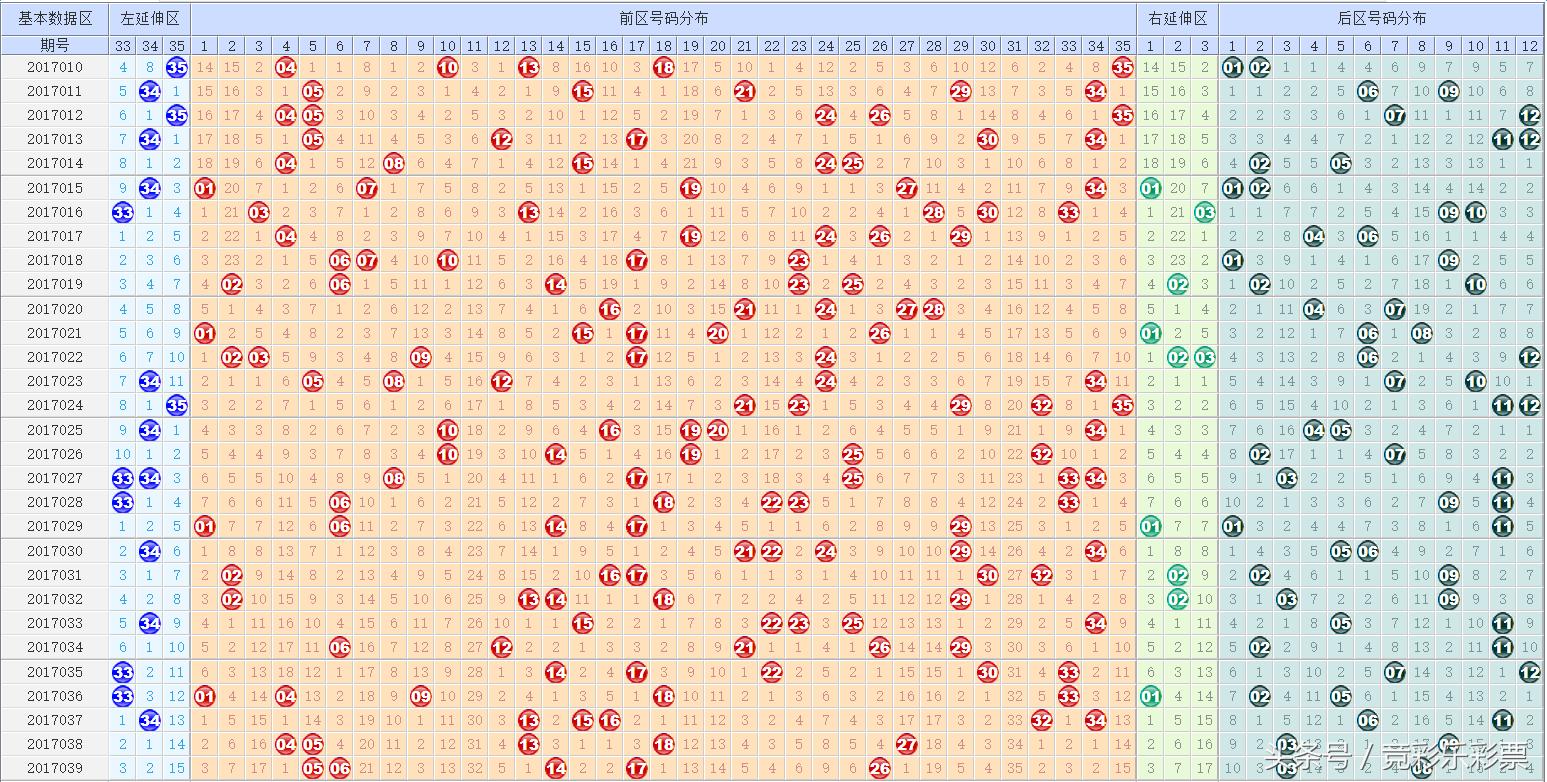Click blue ball 33 in row 2017016
The width and height of the screenshot is (1547, 782).
123,212
